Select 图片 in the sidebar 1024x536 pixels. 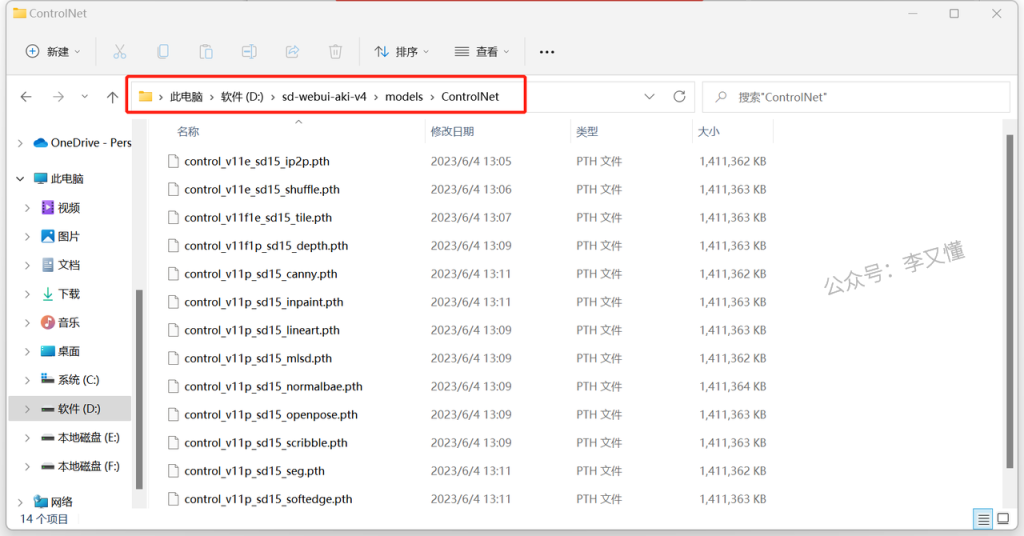61,236
